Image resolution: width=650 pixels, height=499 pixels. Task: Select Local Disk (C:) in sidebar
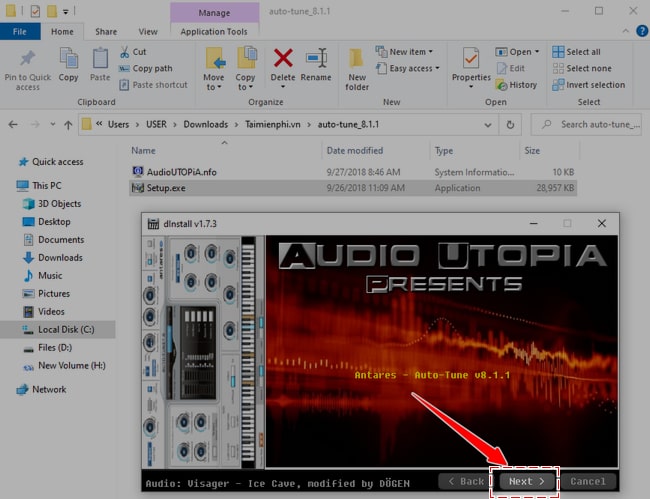[x=58, y=329]
